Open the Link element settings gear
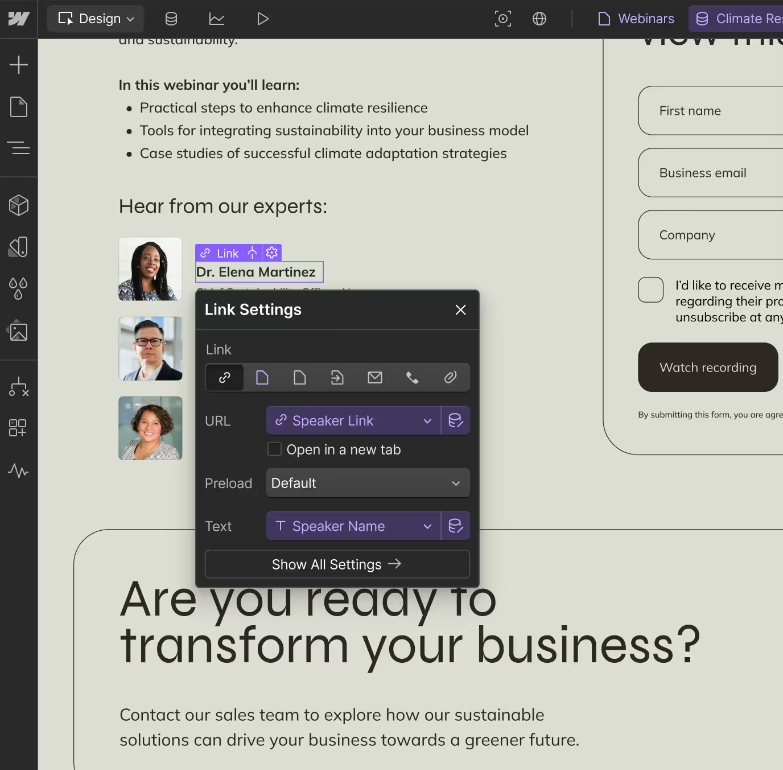 (272, 253)
